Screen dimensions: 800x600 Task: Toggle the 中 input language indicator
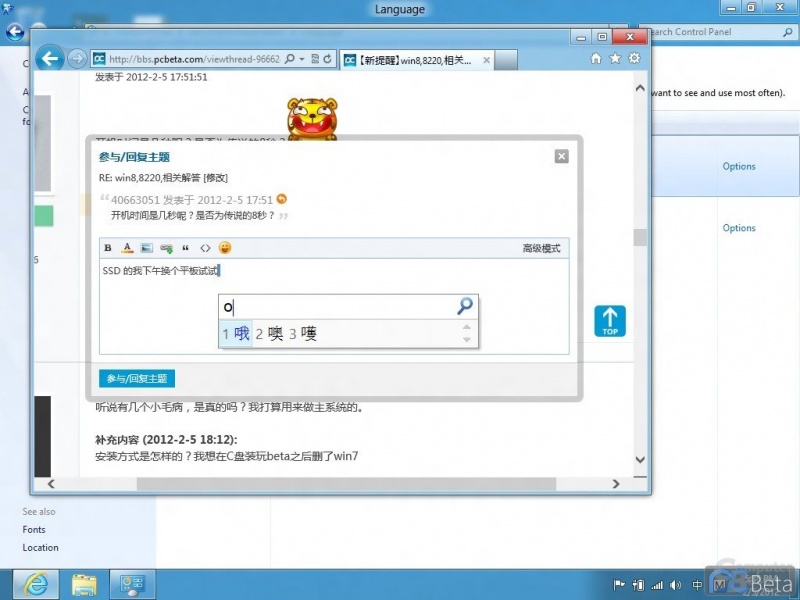pyautogui.click(x=697, y=585)
